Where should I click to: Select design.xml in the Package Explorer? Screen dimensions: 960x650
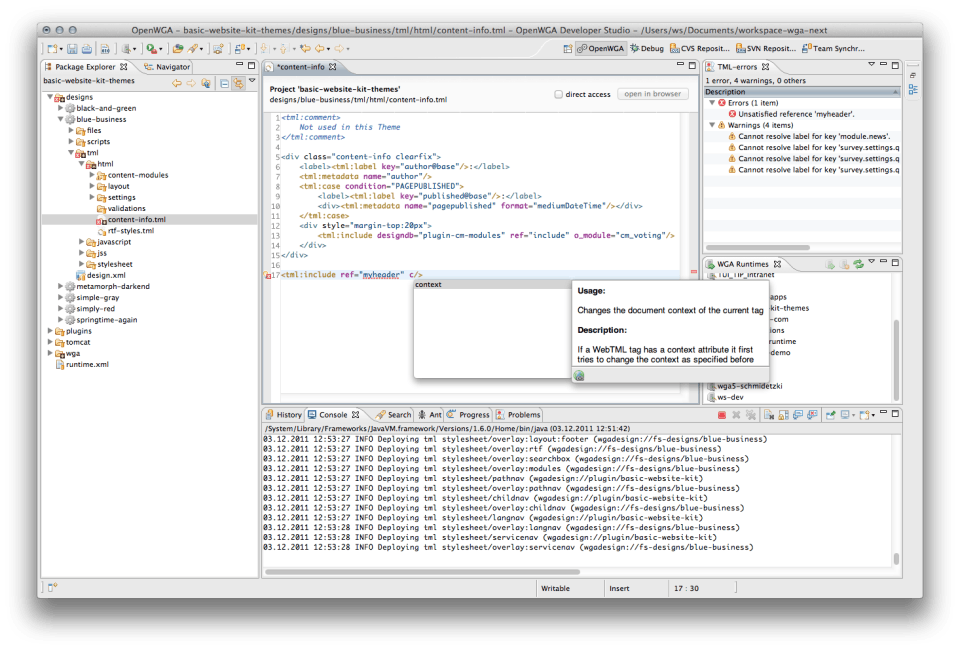pos(105,275)
